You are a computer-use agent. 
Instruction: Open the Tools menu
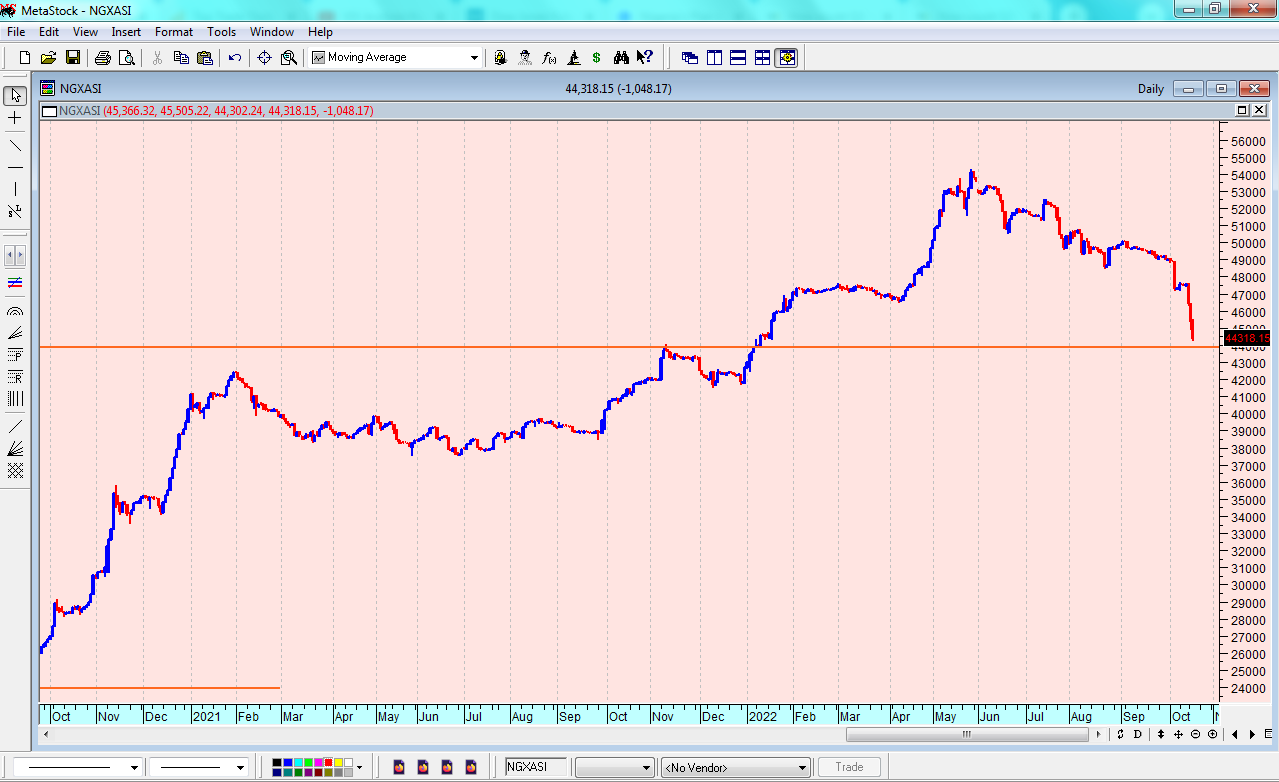click(222, 32)
